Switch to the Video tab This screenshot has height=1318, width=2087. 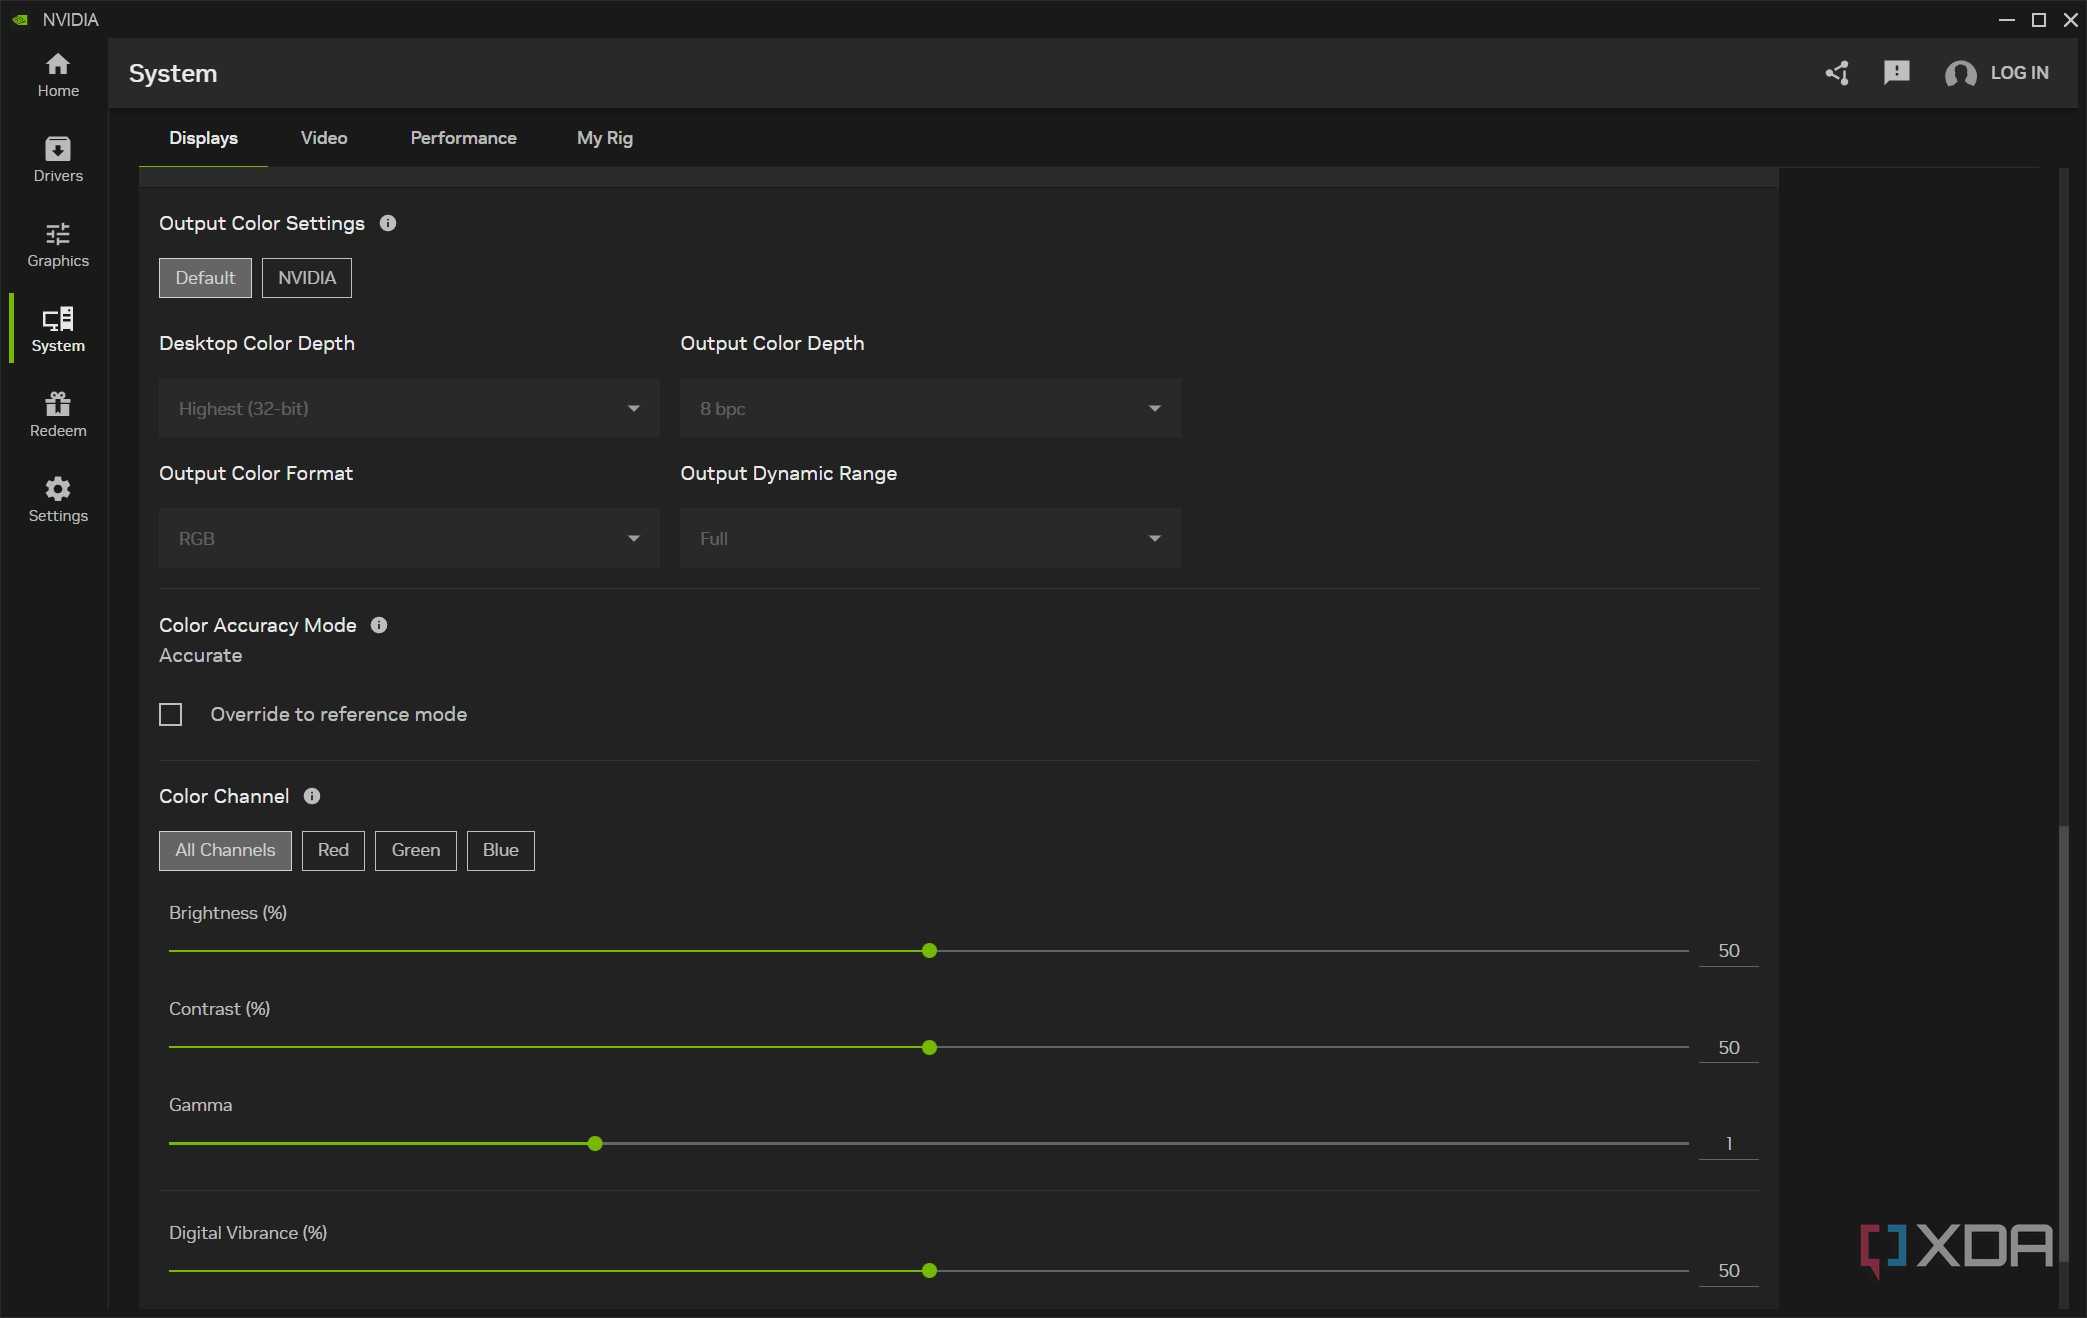tap(324, 138)
